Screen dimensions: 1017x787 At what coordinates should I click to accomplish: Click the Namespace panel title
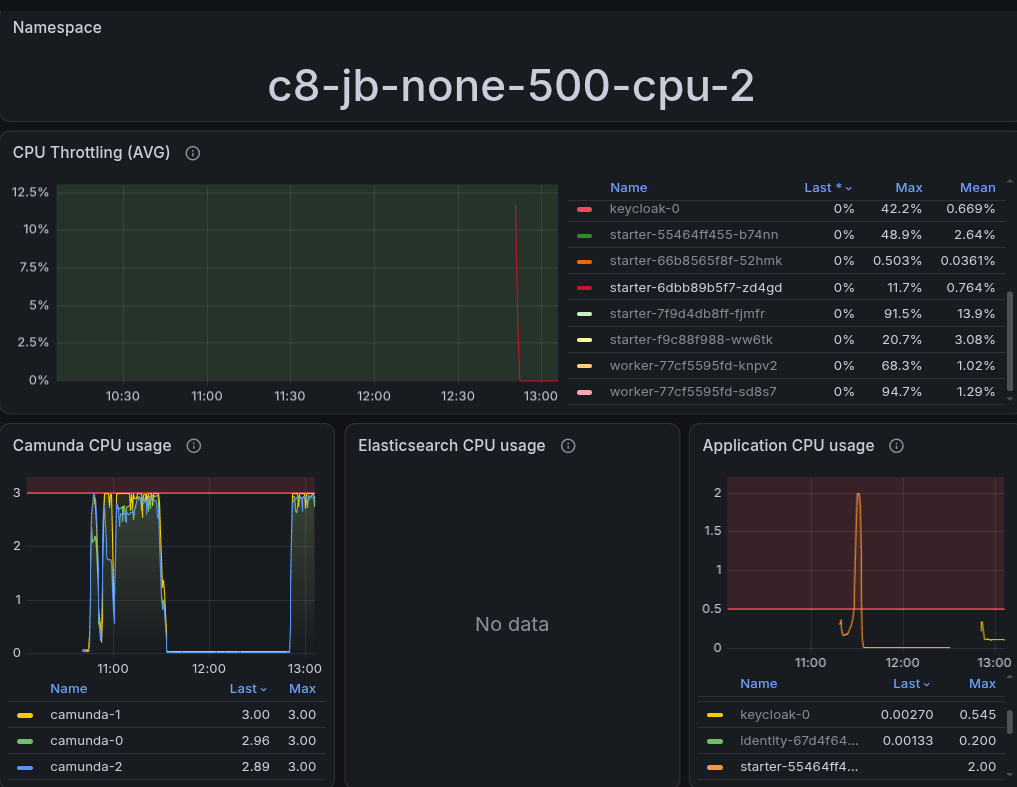(57, 27)
